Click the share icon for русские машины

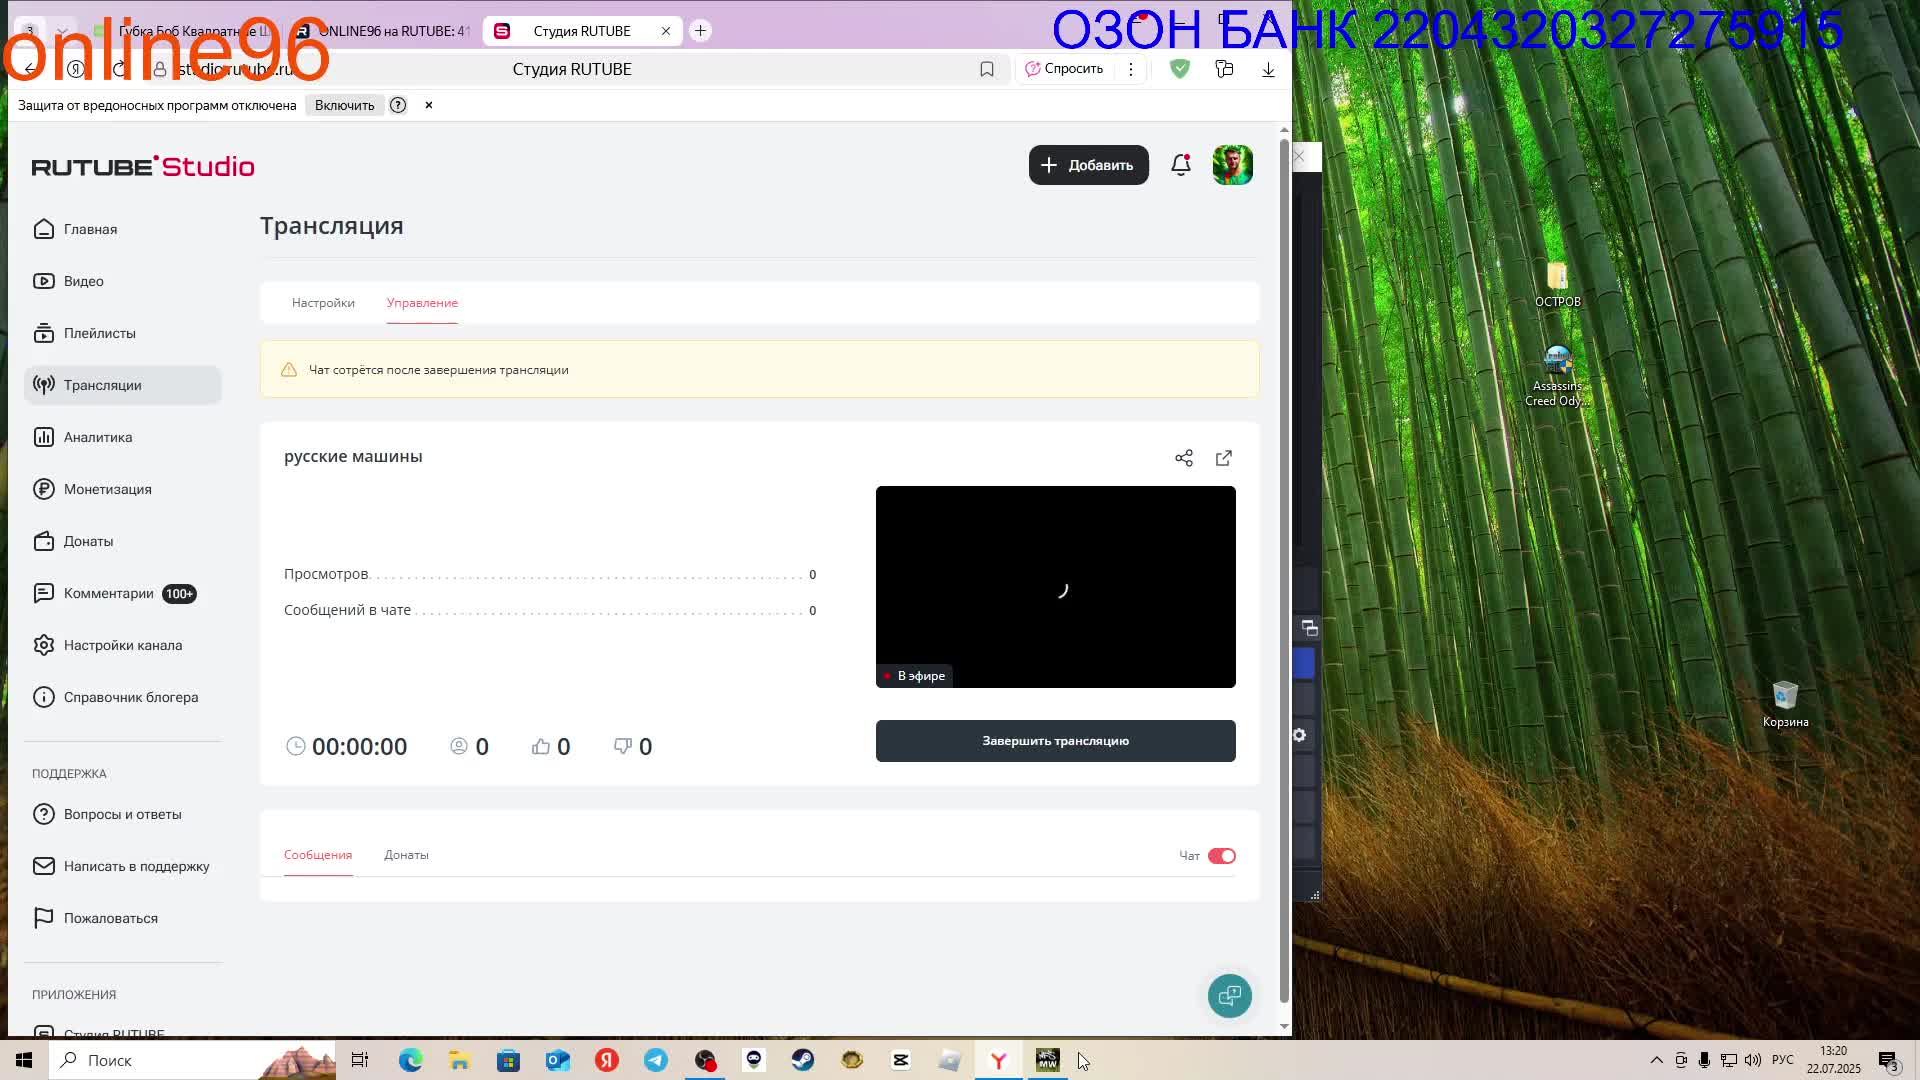(1184, 458)
